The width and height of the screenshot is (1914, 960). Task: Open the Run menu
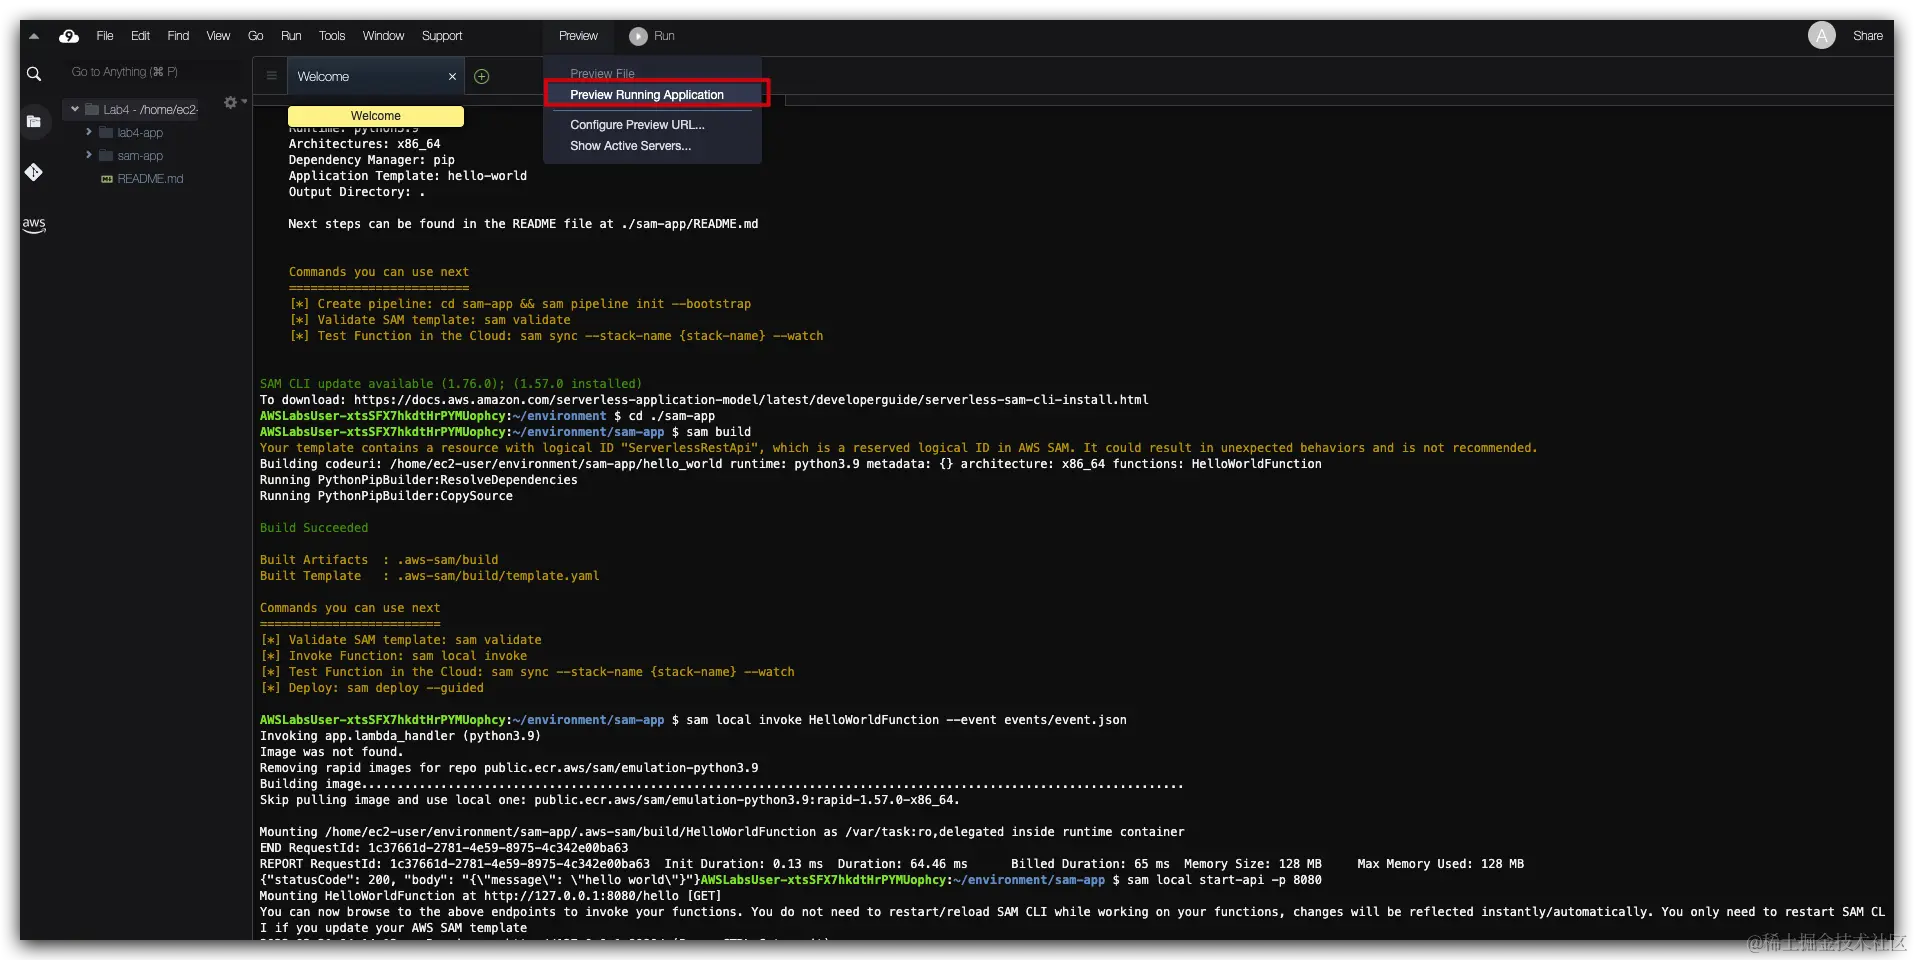[291, 36]
